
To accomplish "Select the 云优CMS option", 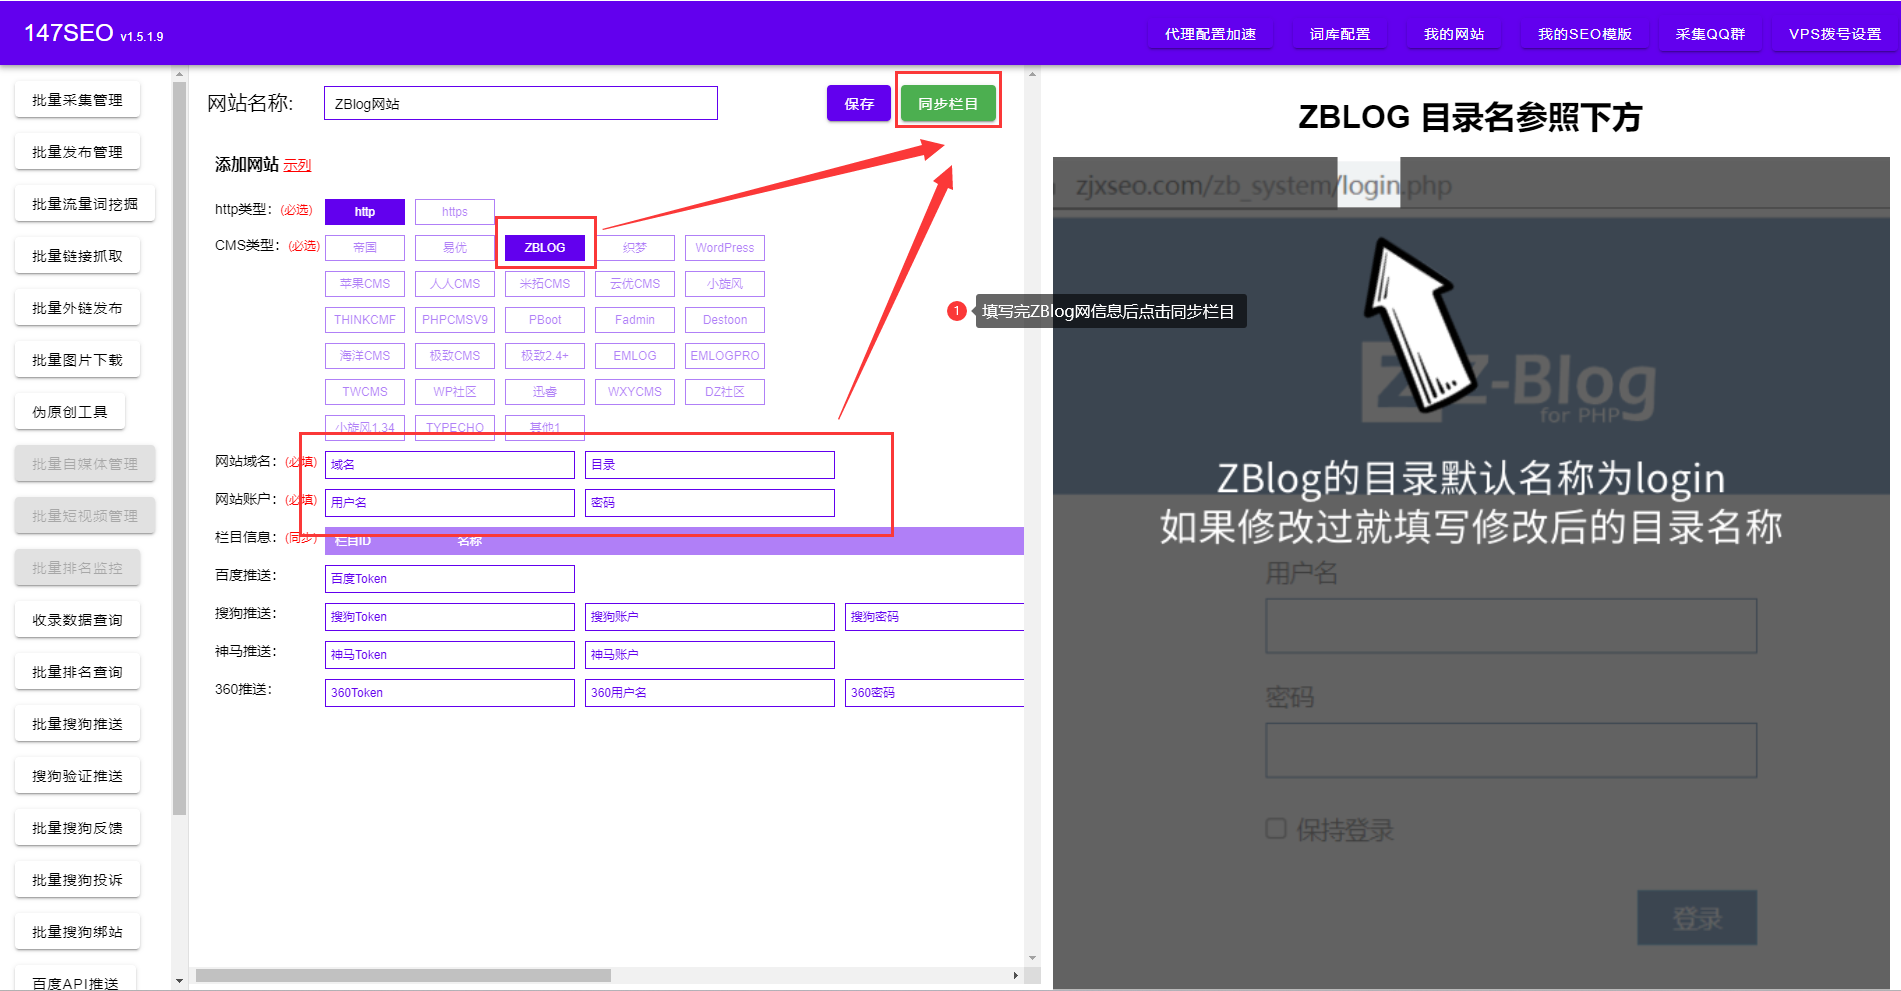I will 635,284.
